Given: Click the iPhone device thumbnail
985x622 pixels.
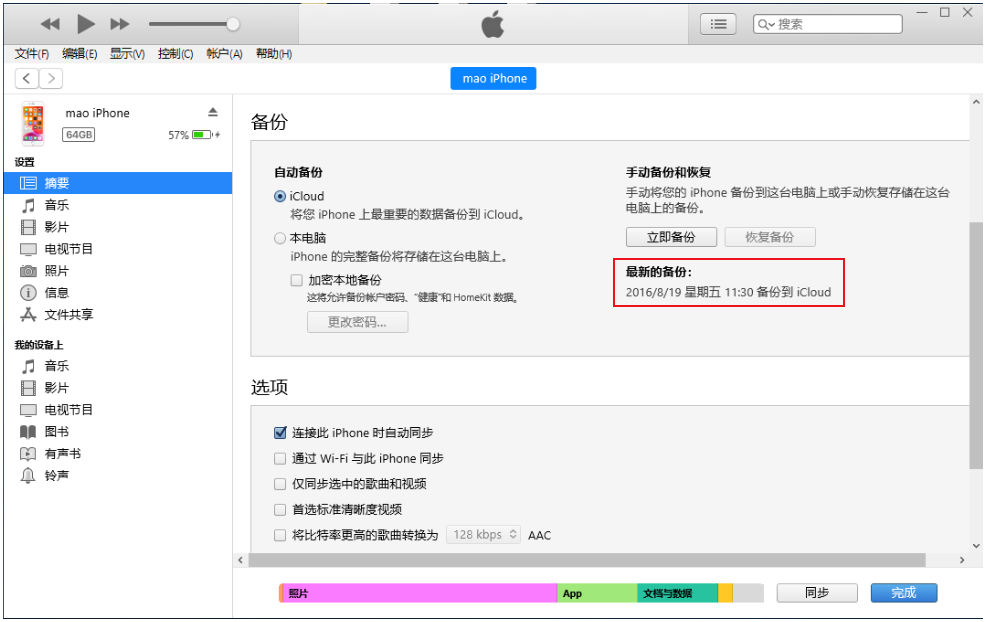Looking at the screenshot, I should point(33,124).
